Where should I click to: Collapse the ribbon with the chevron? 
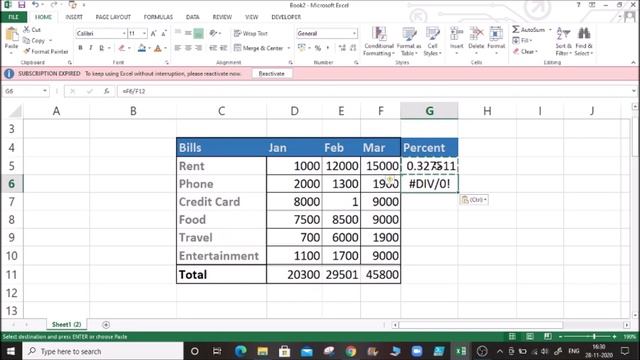pos(633,62)
